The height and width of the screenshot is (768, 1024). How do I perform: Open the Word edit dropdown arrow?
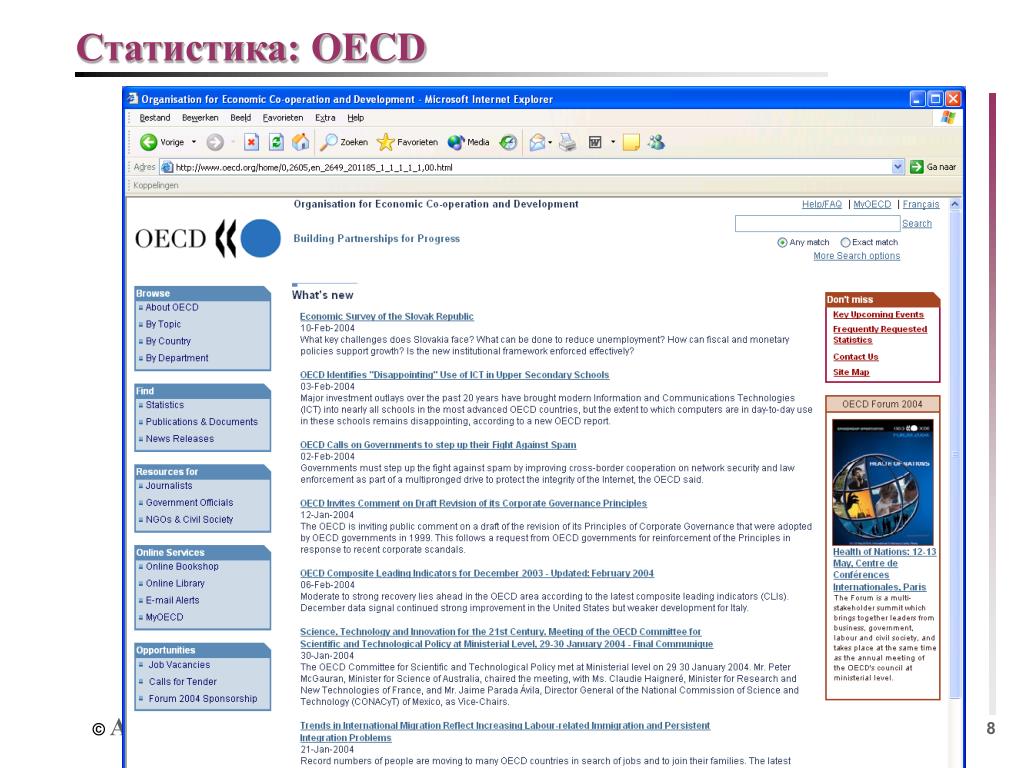(613, 142)
